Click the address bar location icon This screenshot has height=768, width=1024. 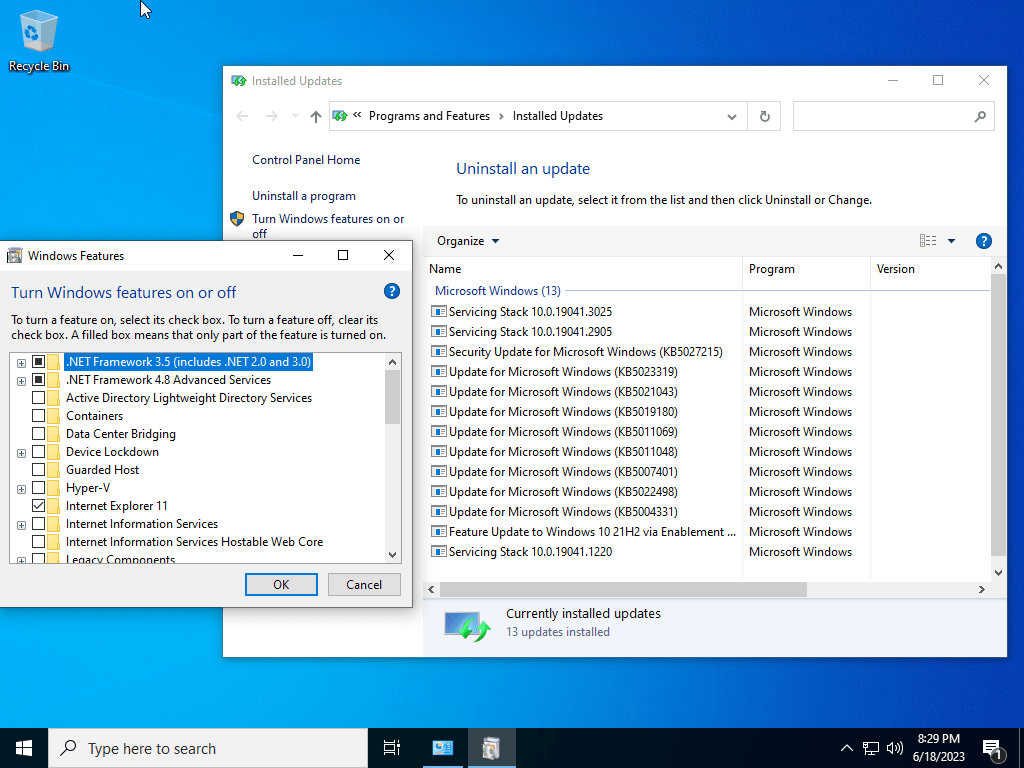(x=340, y=116)
